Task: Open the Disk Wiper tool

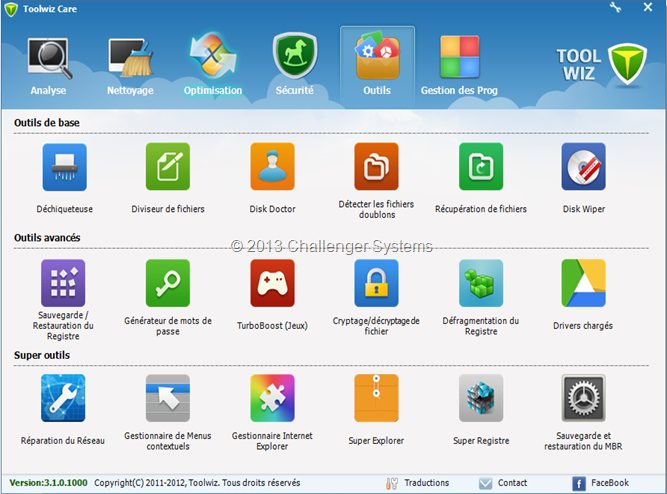Action: point(584,167)
